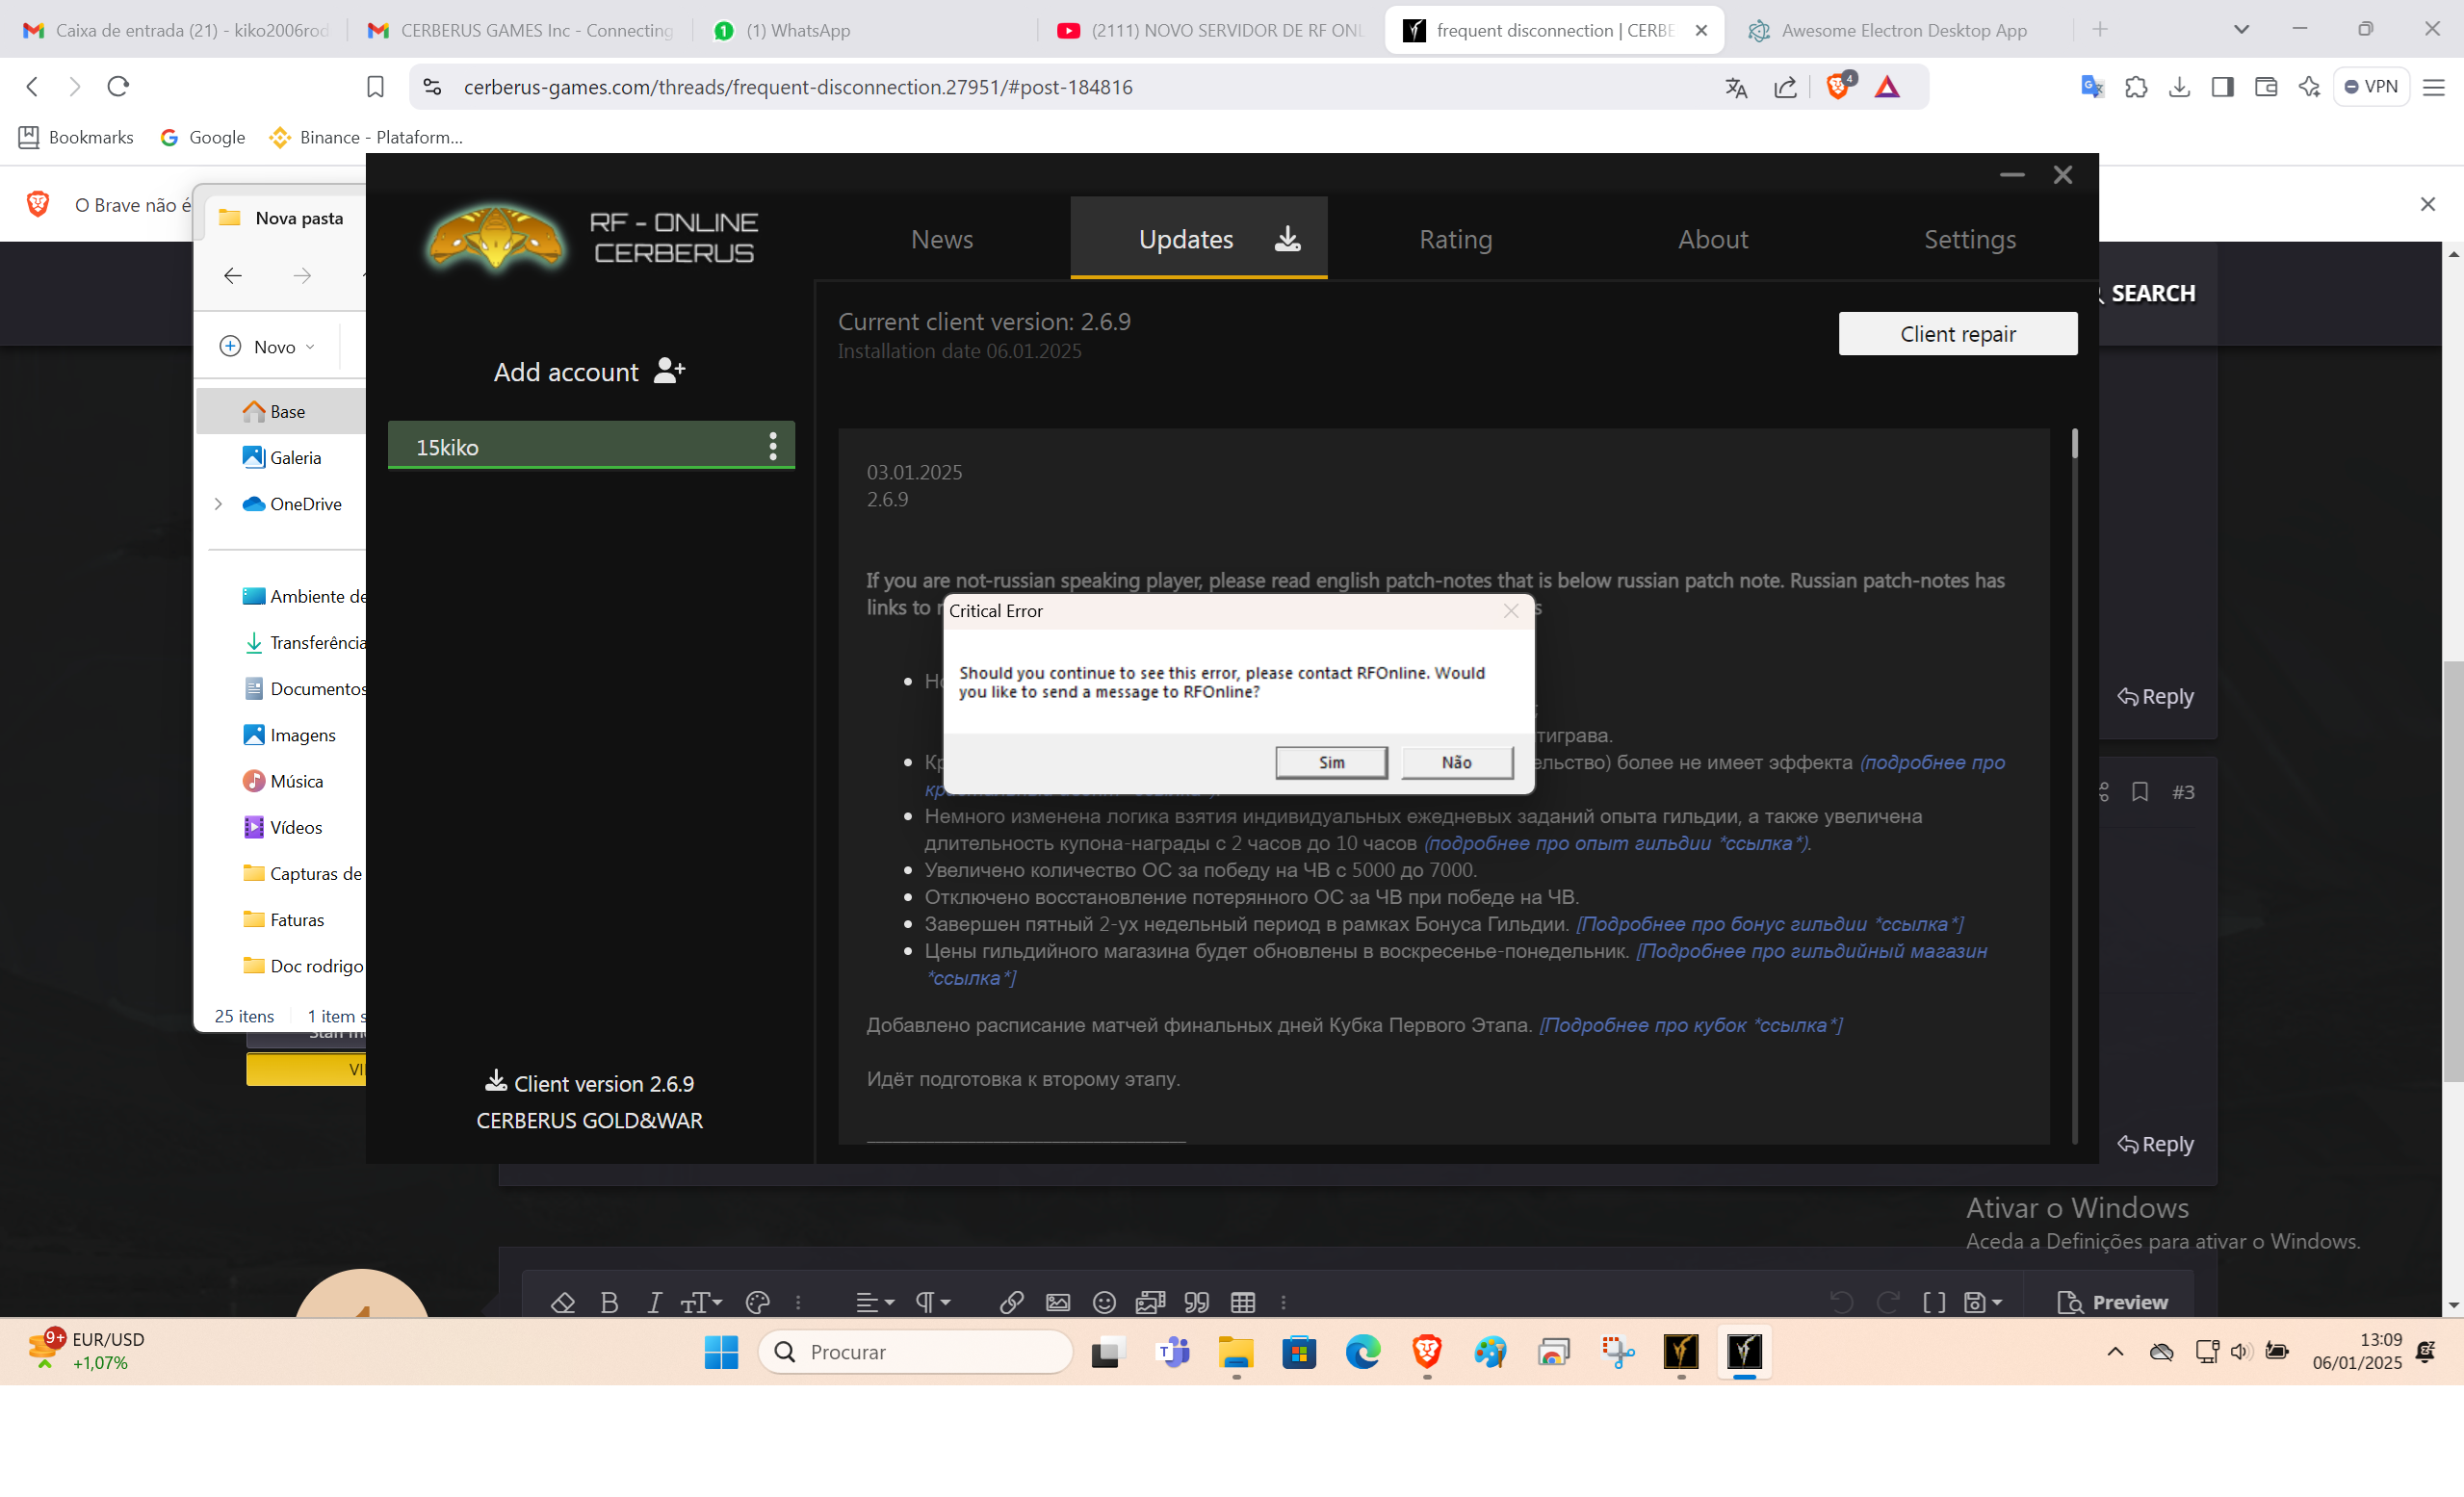The image size is (2464, 1497).
Task: Open the Binance bookmark
Action: (x=366, y=137)
